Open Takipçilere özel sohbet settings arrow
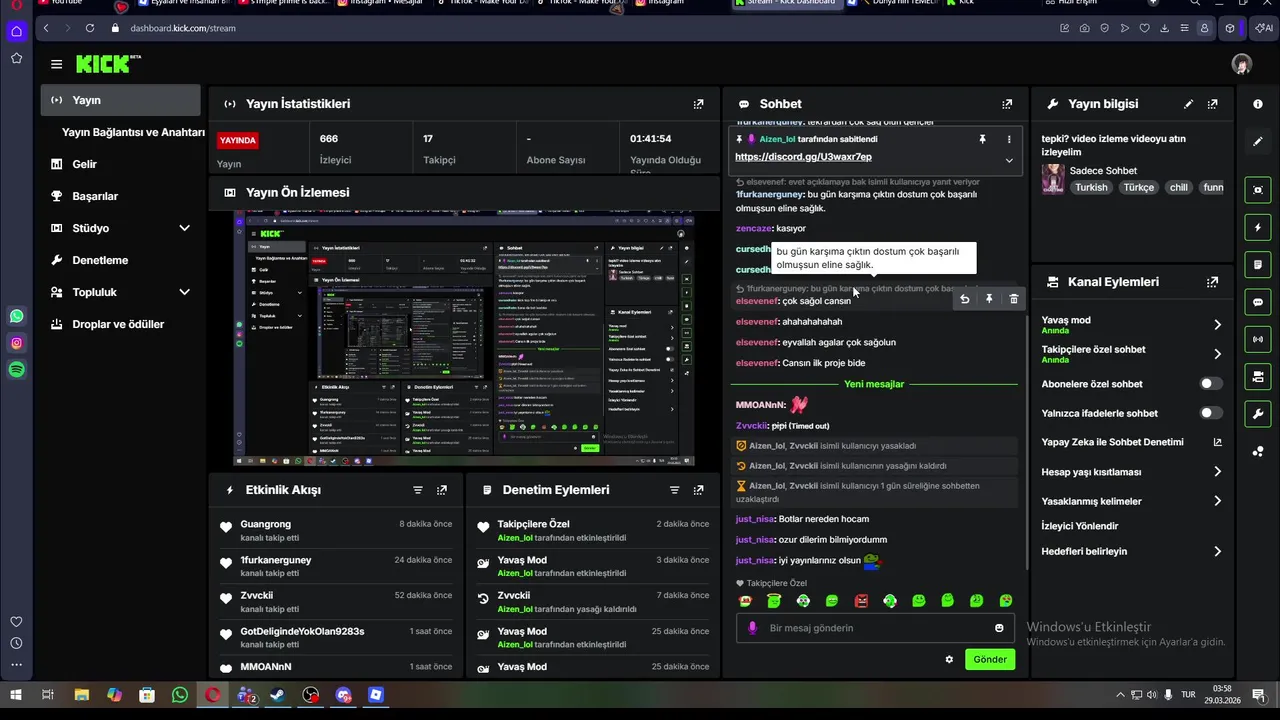Screen dimensions: 1280x720 point(1217,354)
